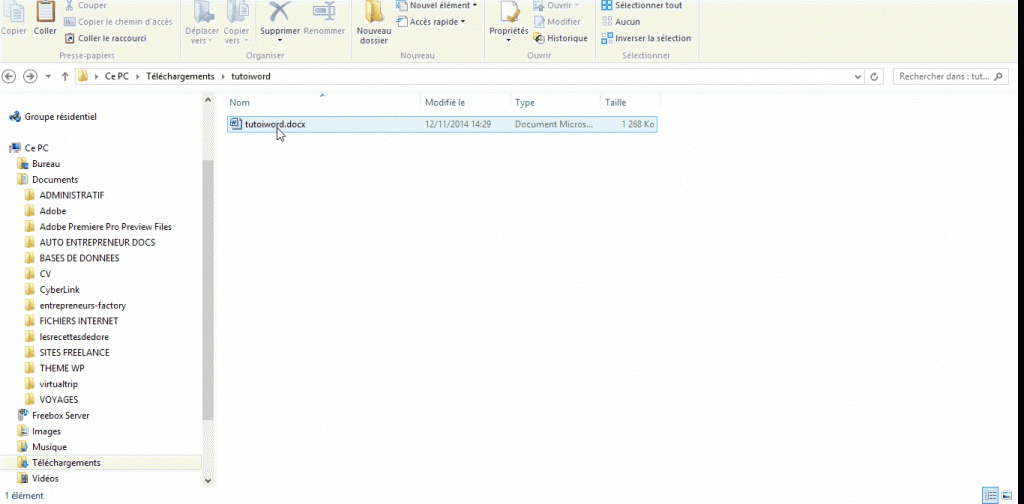Click Couper in the clipboard group
1024x504 pixels.
point(85,5)
